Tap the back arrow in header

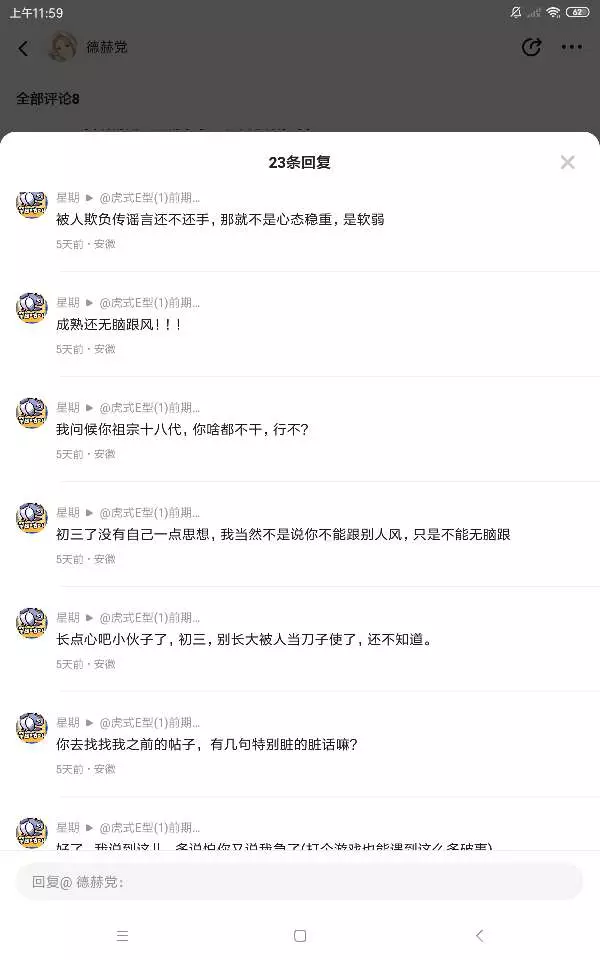tap(24, 48)
